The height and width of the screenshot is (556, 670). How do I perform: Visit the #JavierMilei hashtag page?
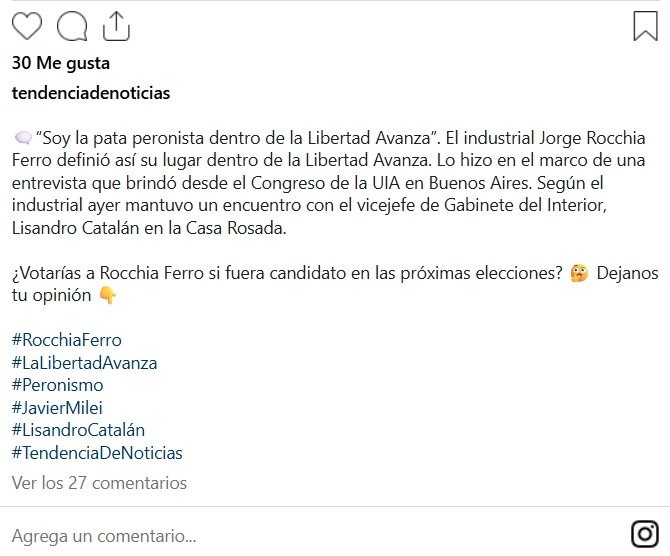coord(57,408)
